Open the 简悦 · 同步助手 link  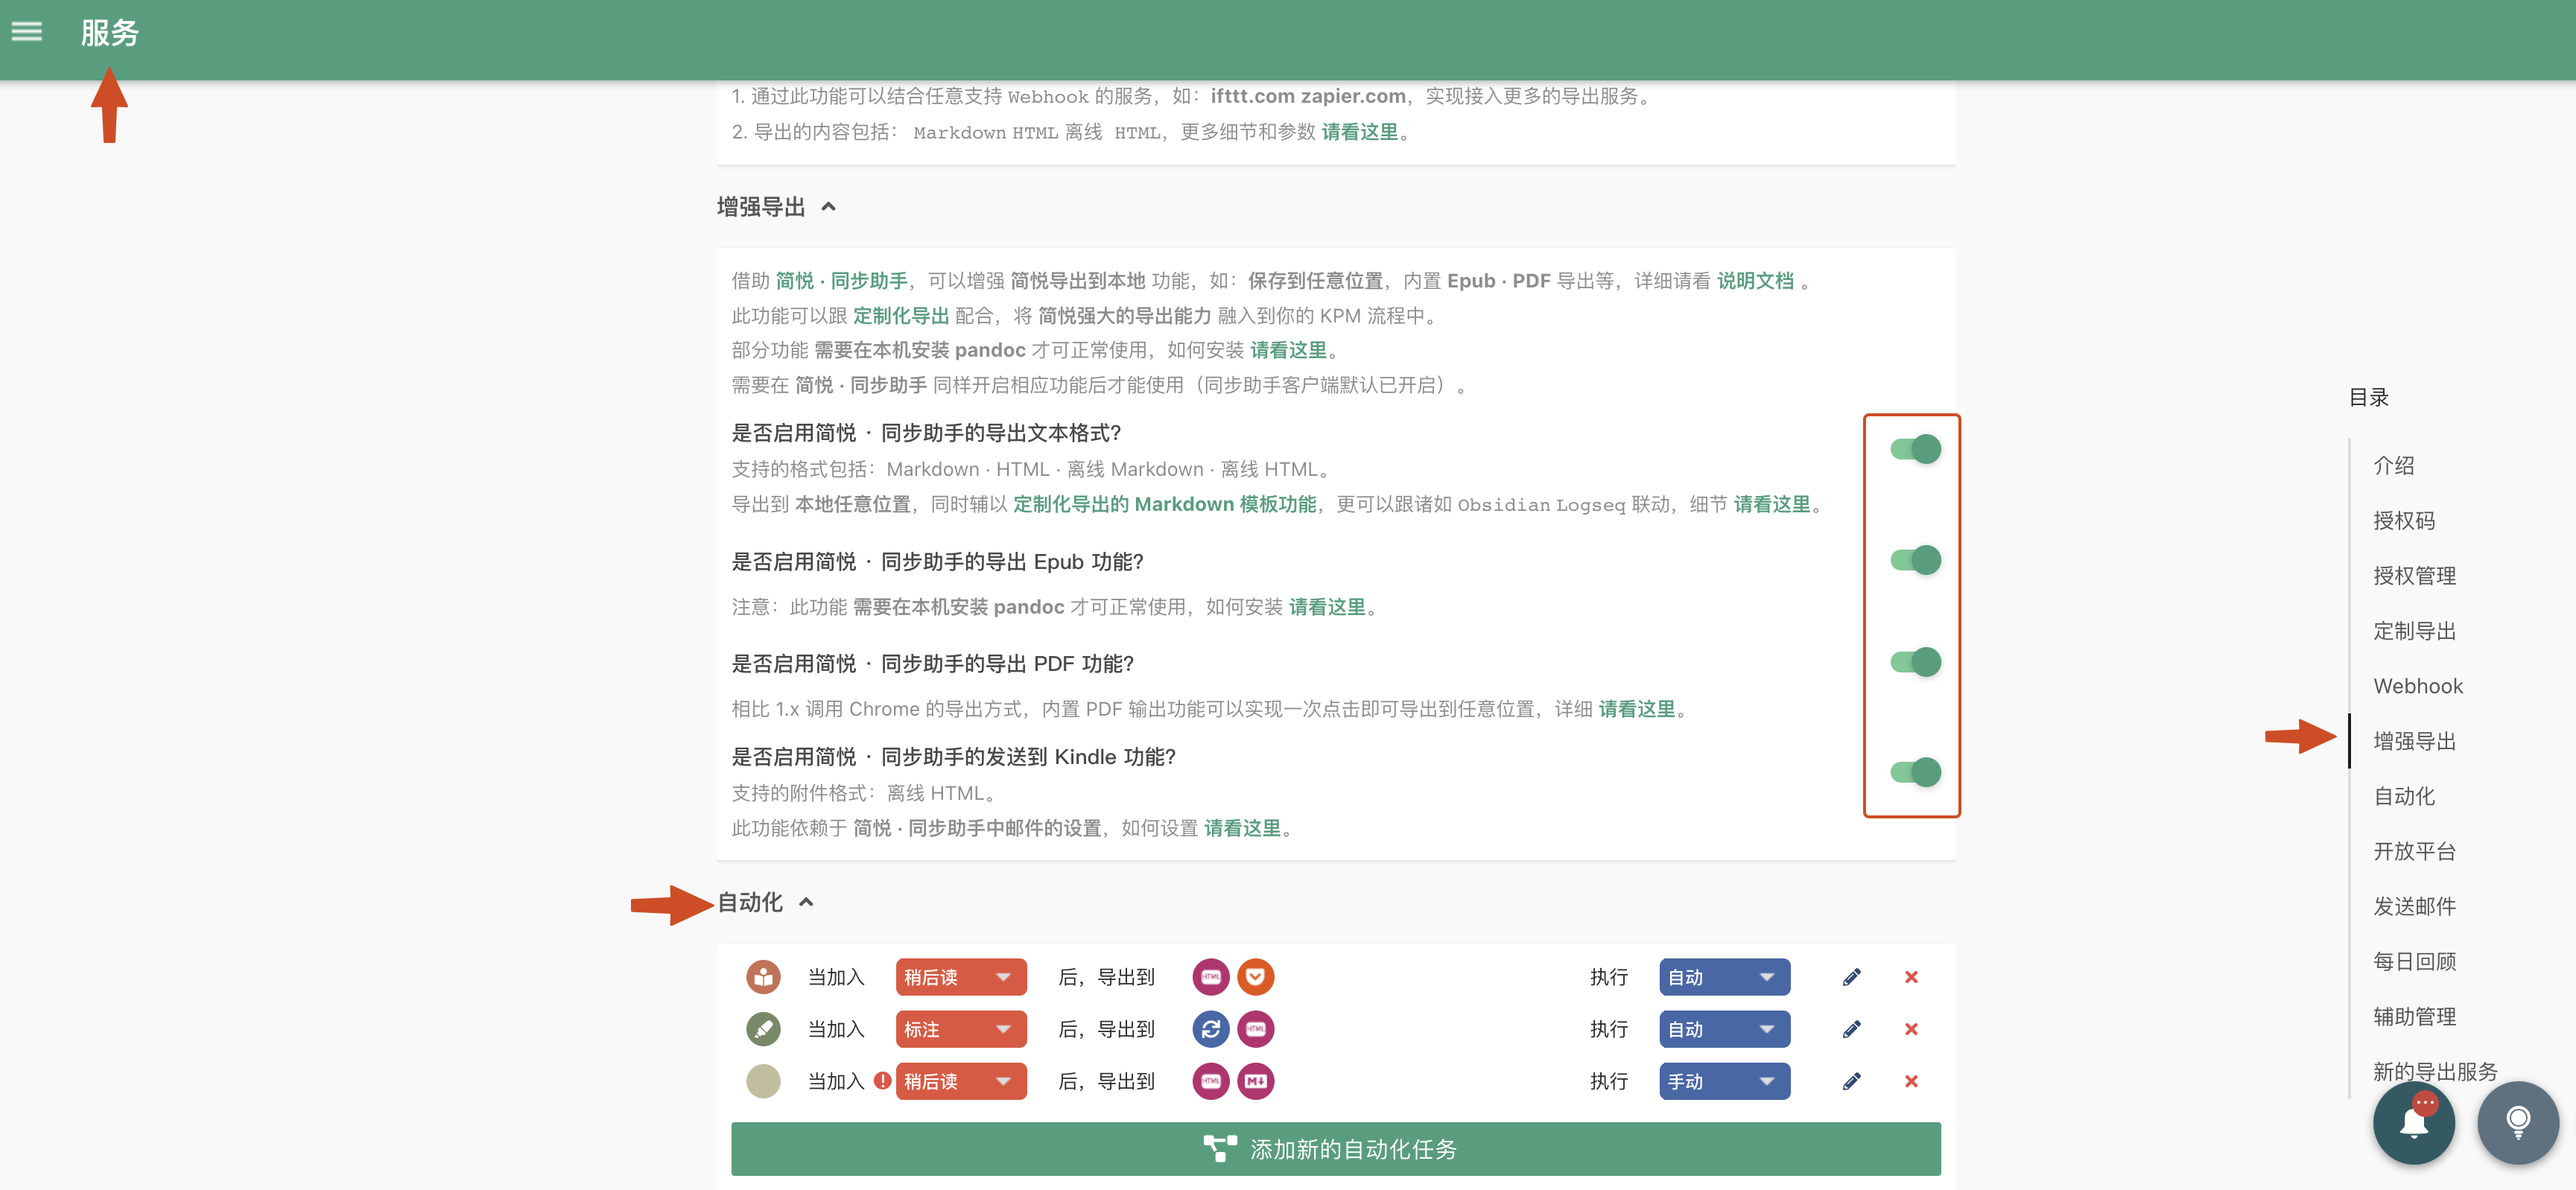click(841, 281)
